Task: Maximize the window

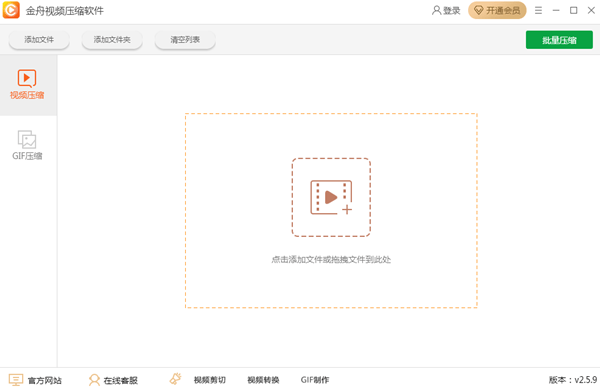Action: pos(574,10)
